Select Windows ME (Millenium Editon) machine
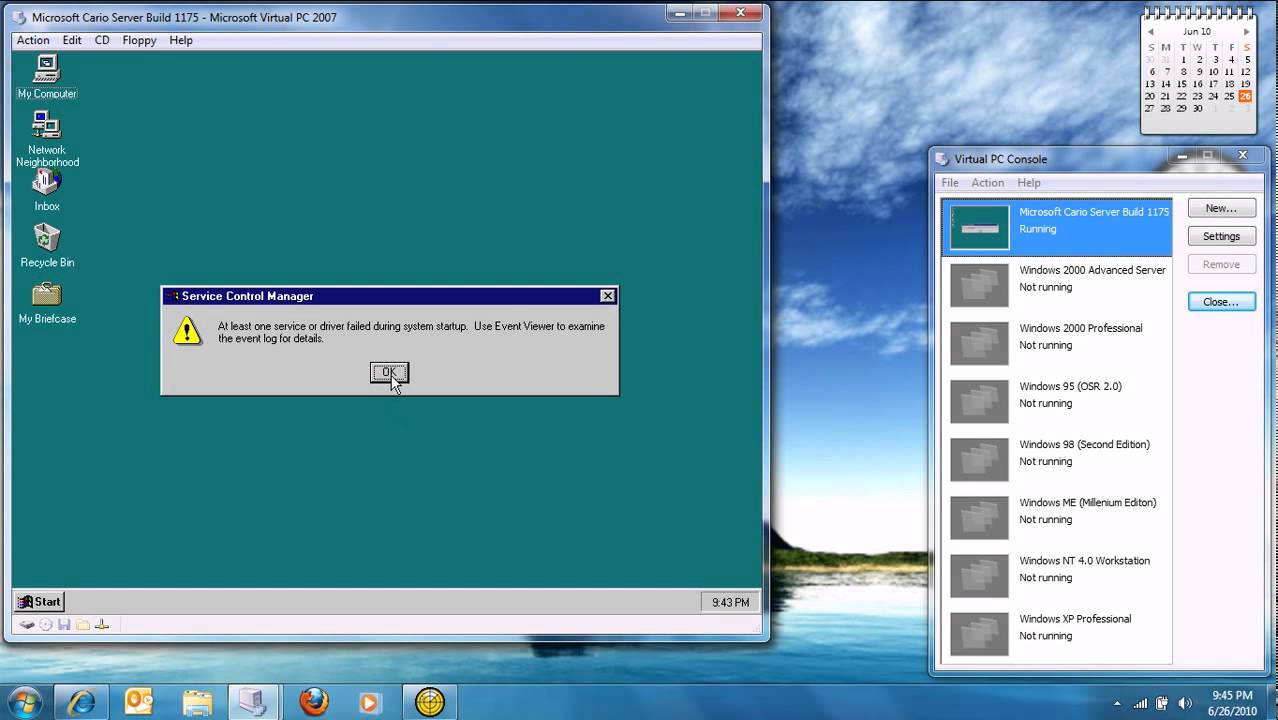This screenshot has width=1278, height=720. [1057, 518]
